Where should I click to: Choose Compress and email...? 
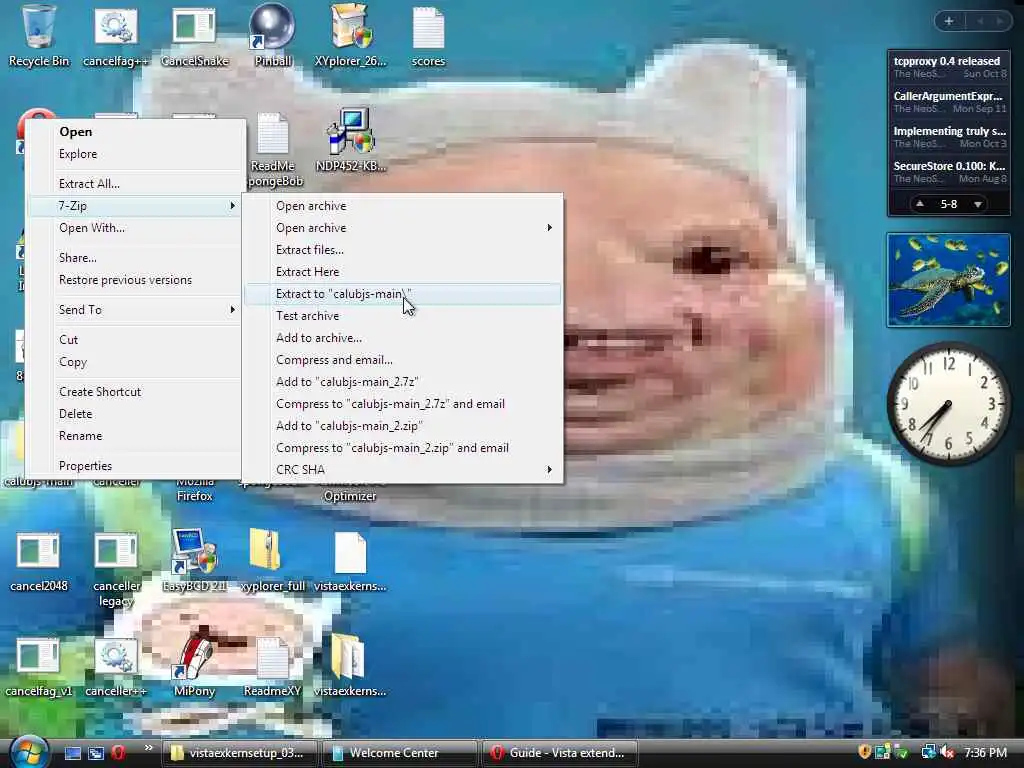[402, 360]
